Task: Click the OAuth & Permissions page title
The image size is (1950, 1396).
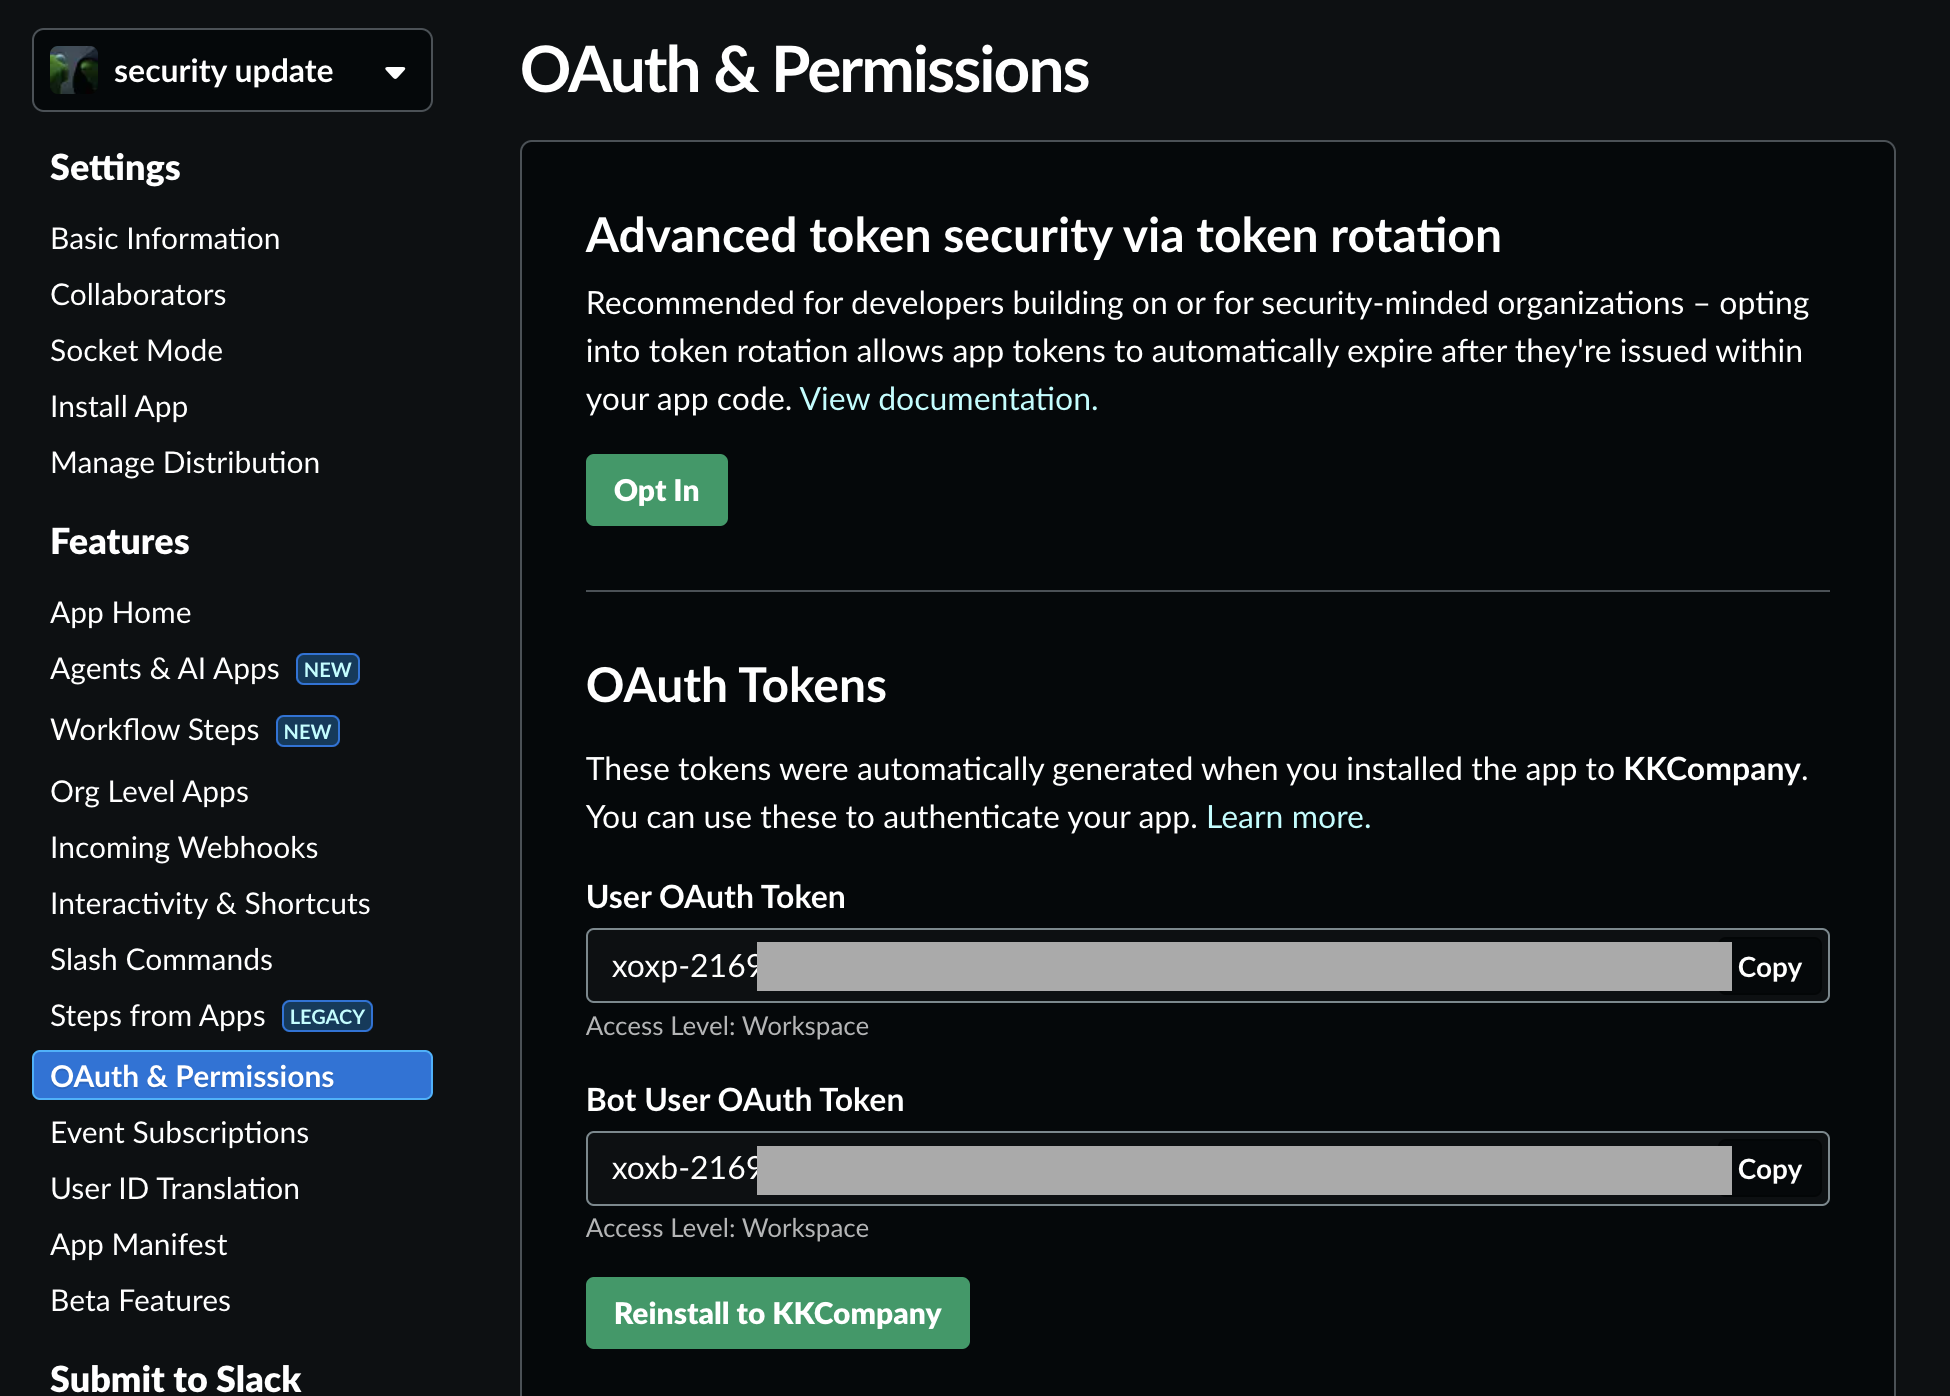Action: 805,70
